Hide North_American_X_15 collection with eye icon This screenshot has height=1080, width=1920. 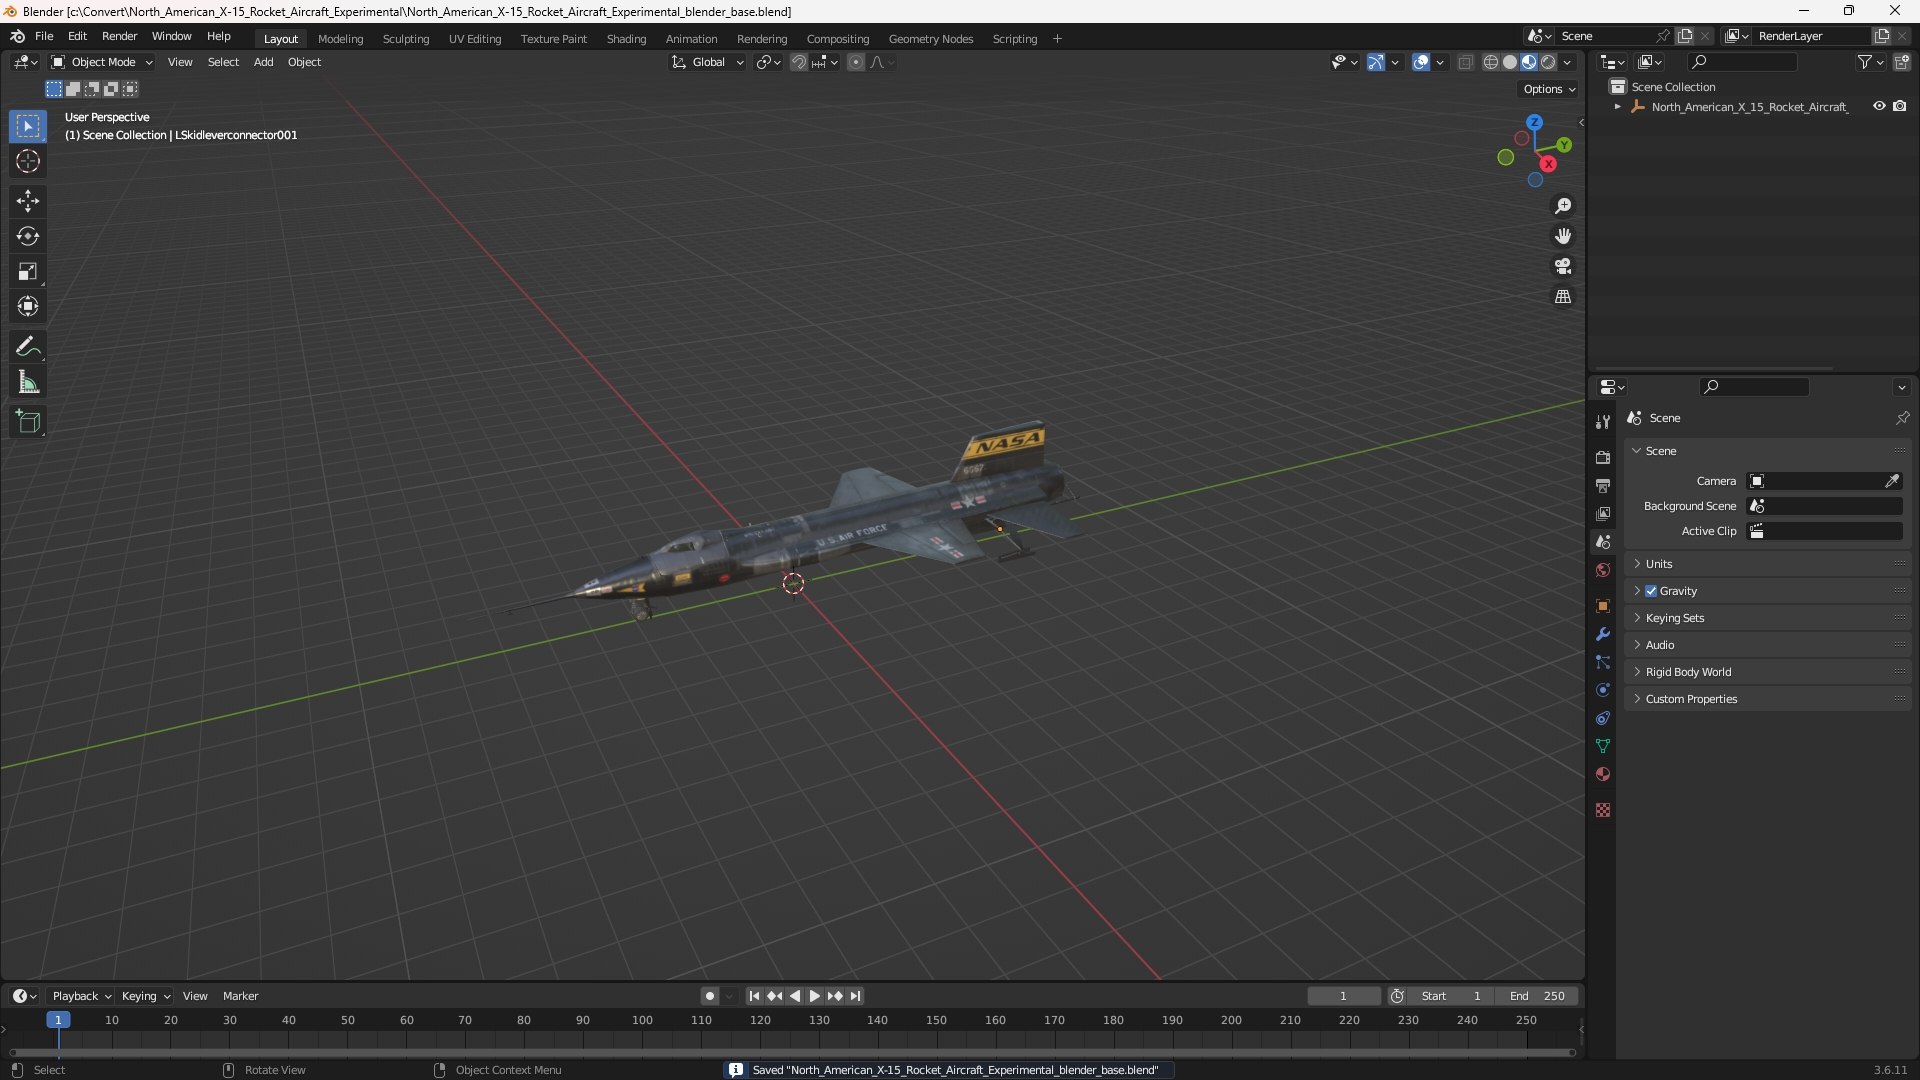[1879, 106]
